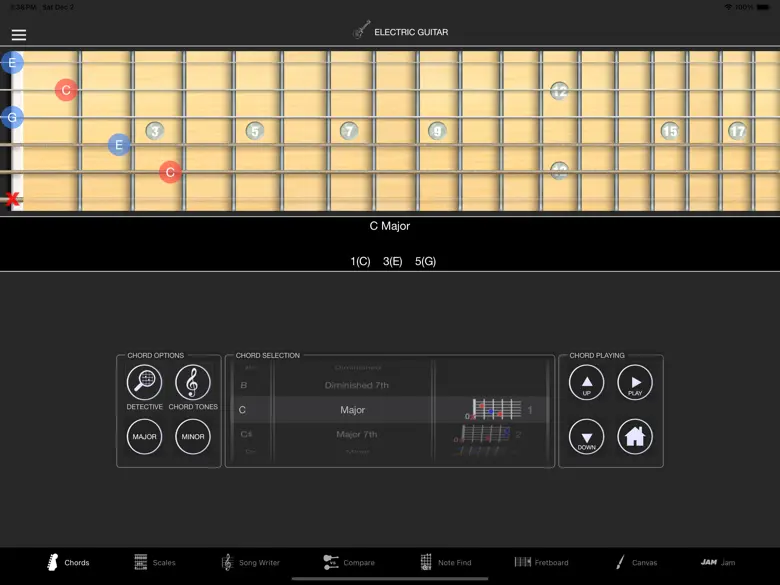Tap the fret 9 marker
The height and width of the screenshot is (585, 780).
(437, 131)
